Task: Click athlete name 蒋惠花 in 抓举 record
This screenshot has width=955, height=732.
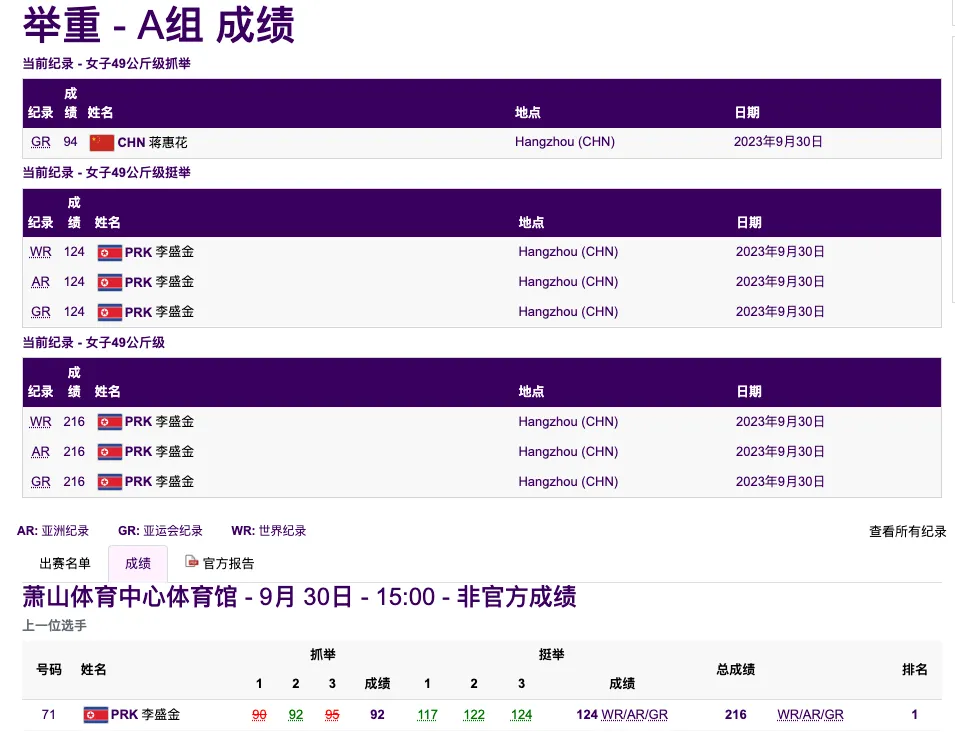Action: coord(168,142)
